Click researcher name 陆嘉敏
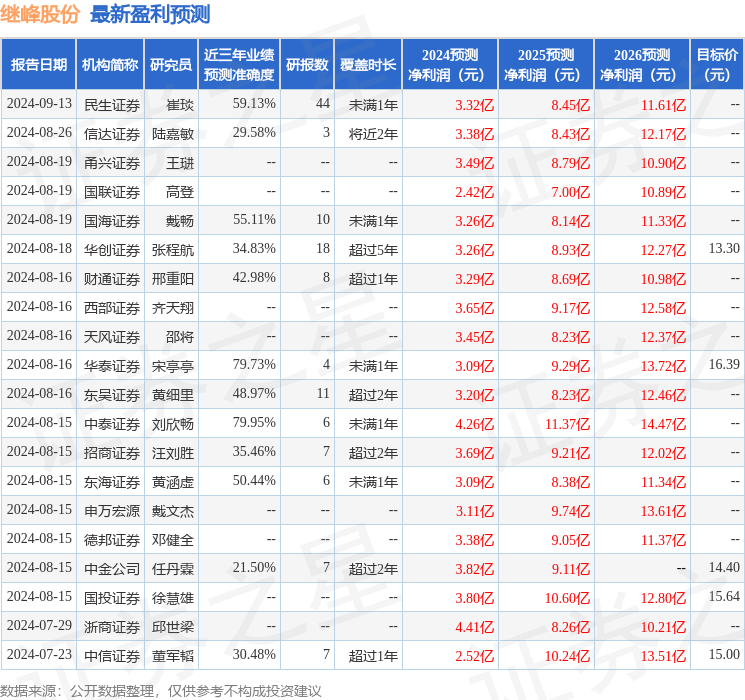 pyautogui.click(x=173, y=134)
